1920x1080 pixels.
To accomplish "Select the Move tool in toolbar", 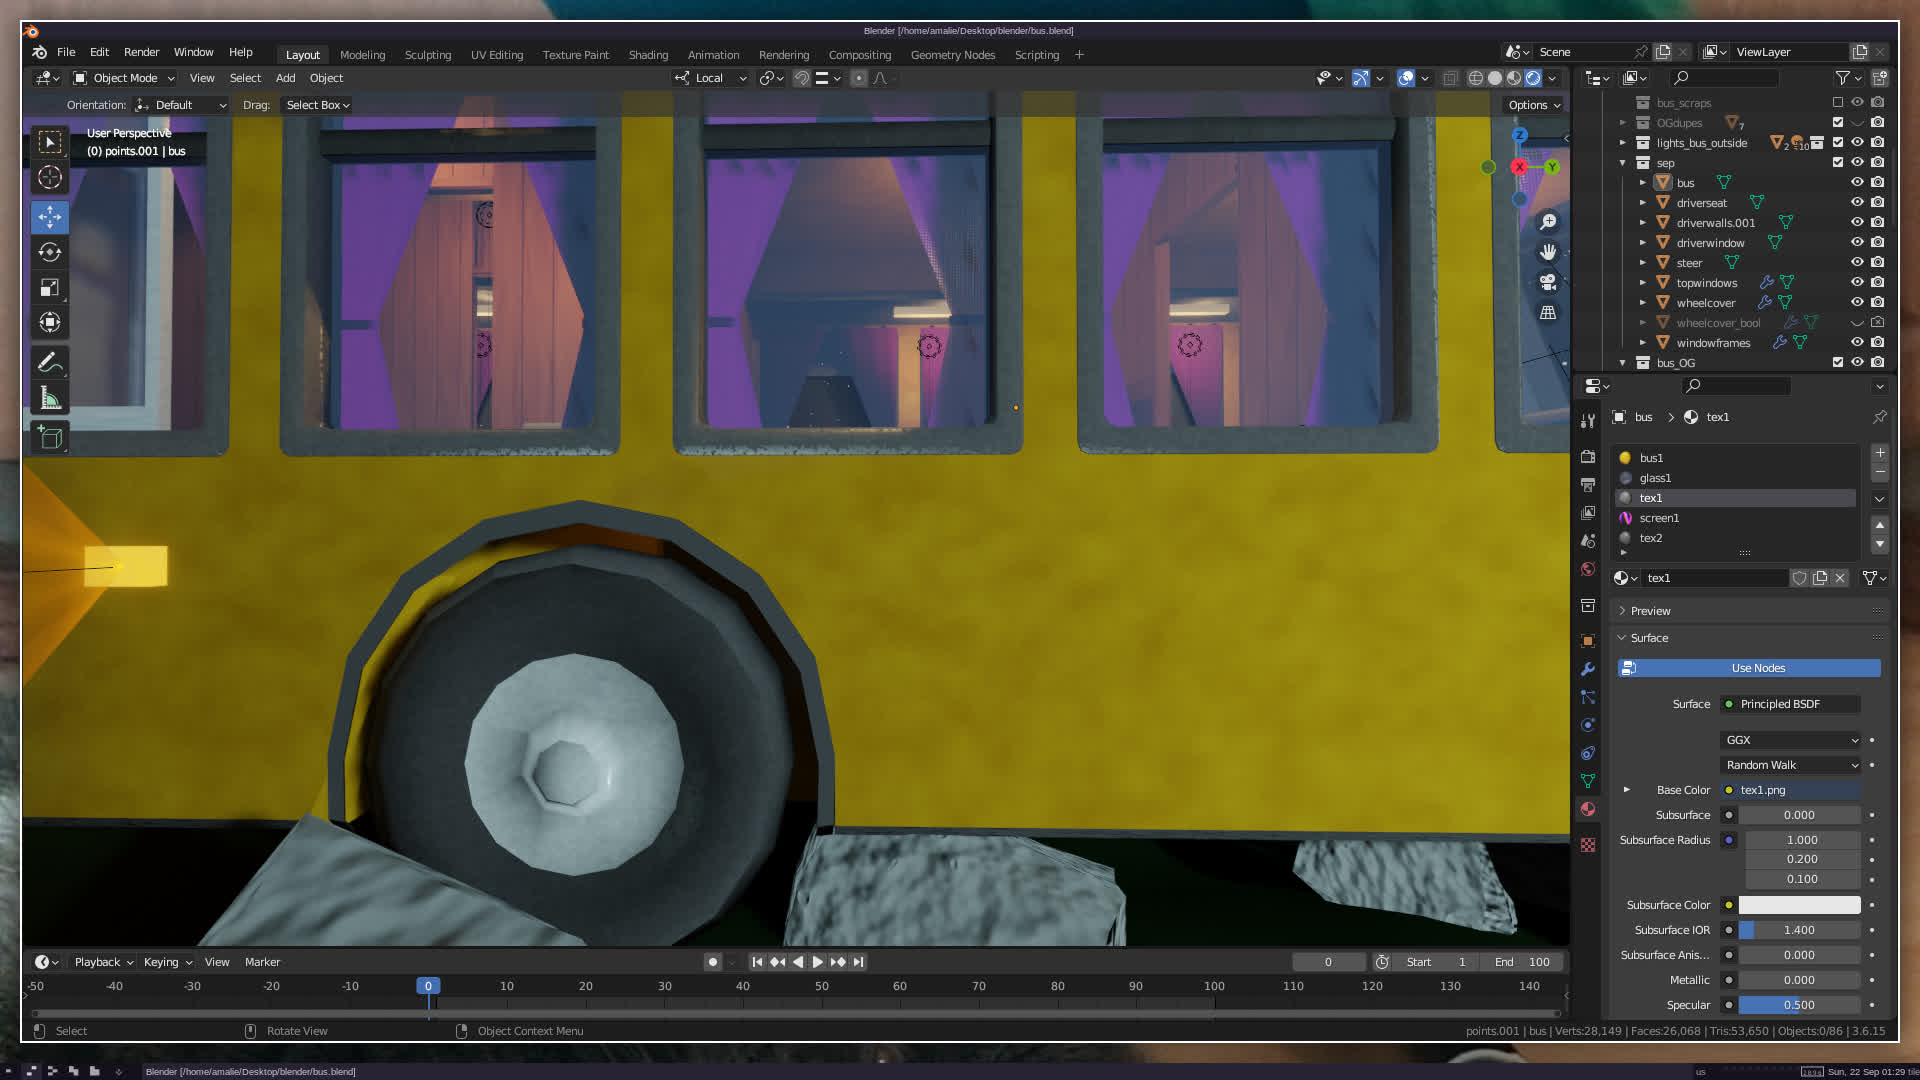I will 50,216.
